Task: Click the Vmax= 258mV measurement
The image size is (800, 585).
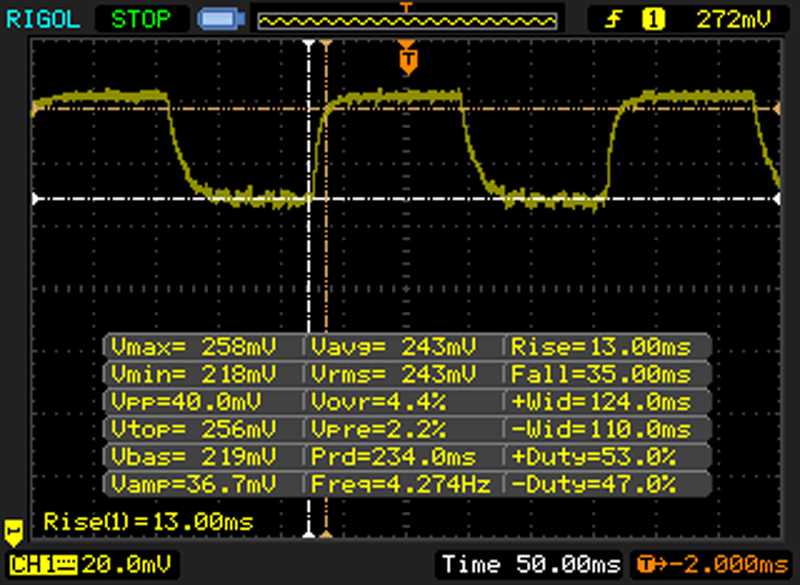Action: pyautogui.click(x=194, y=347)
